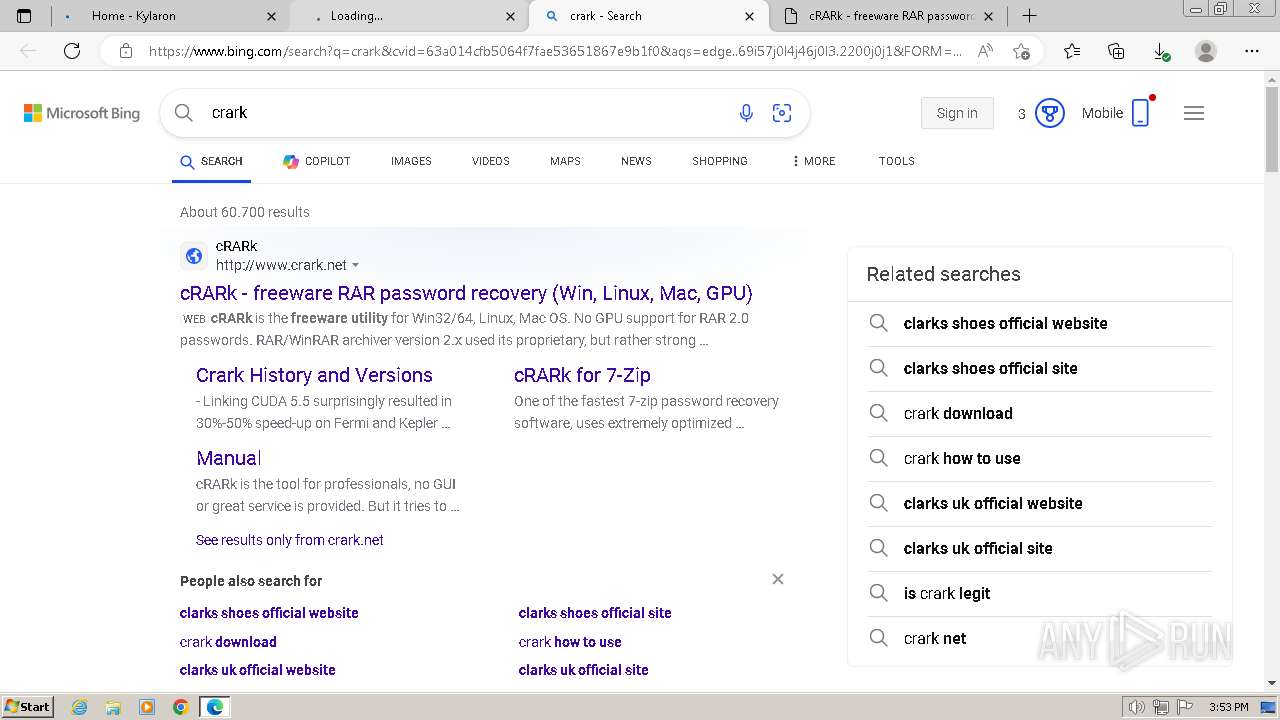Open the Edge icon in the taskbar

[x=214, y=707]
